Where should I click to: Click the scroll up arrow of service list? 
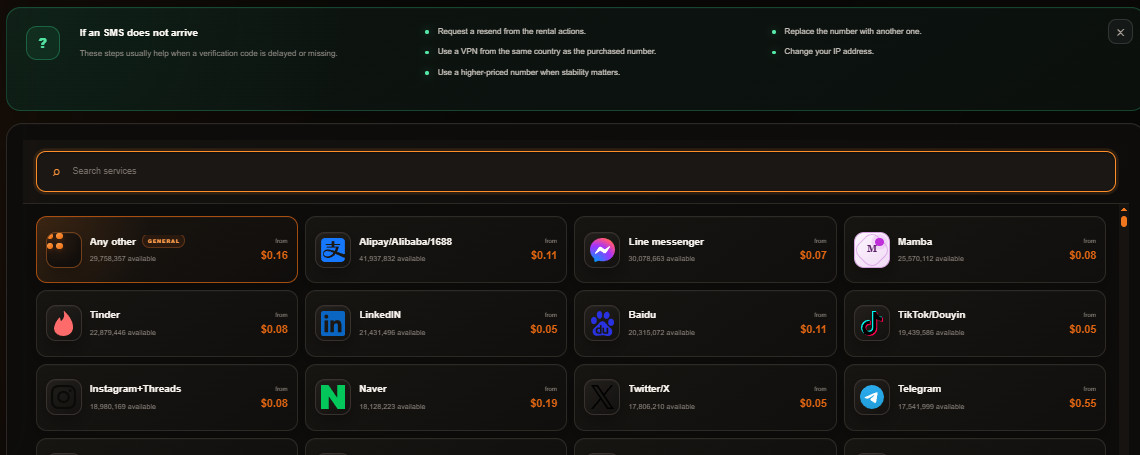coord(1124,209)
